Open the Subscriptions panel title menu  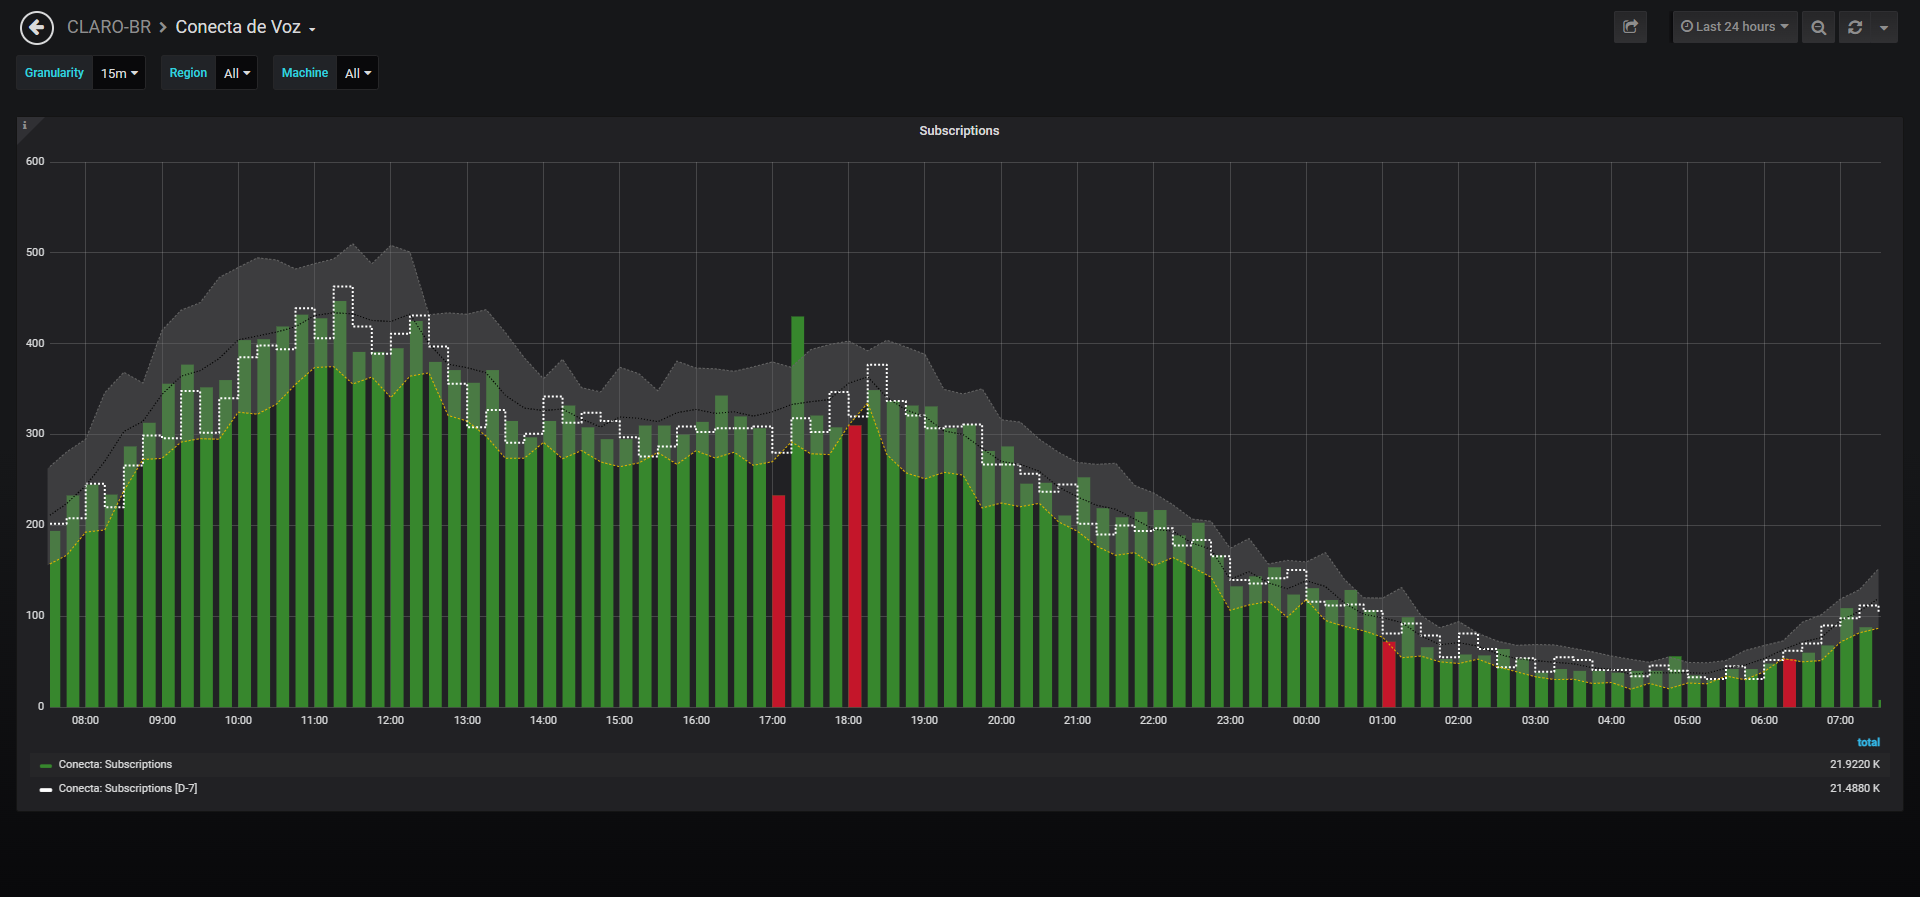pos(959,131)
